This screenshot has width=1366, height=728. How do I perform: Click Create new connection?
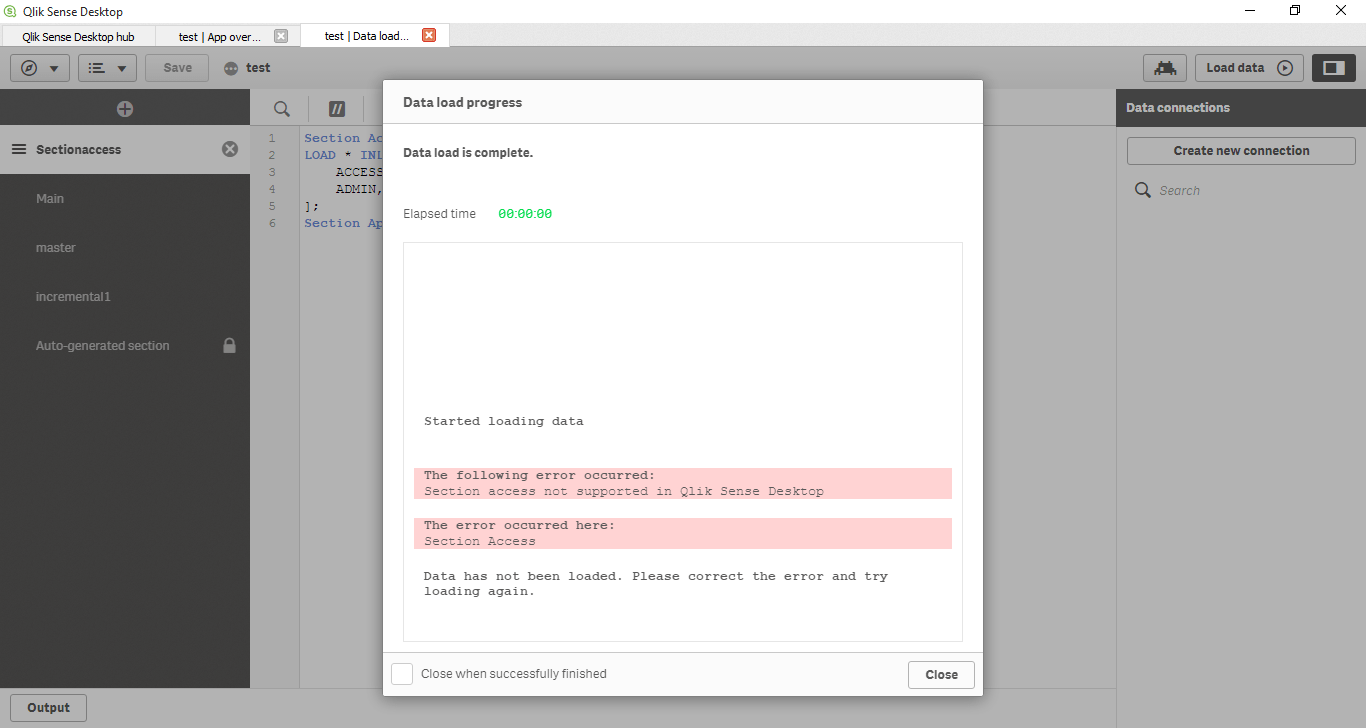(x=1241, y=151)
